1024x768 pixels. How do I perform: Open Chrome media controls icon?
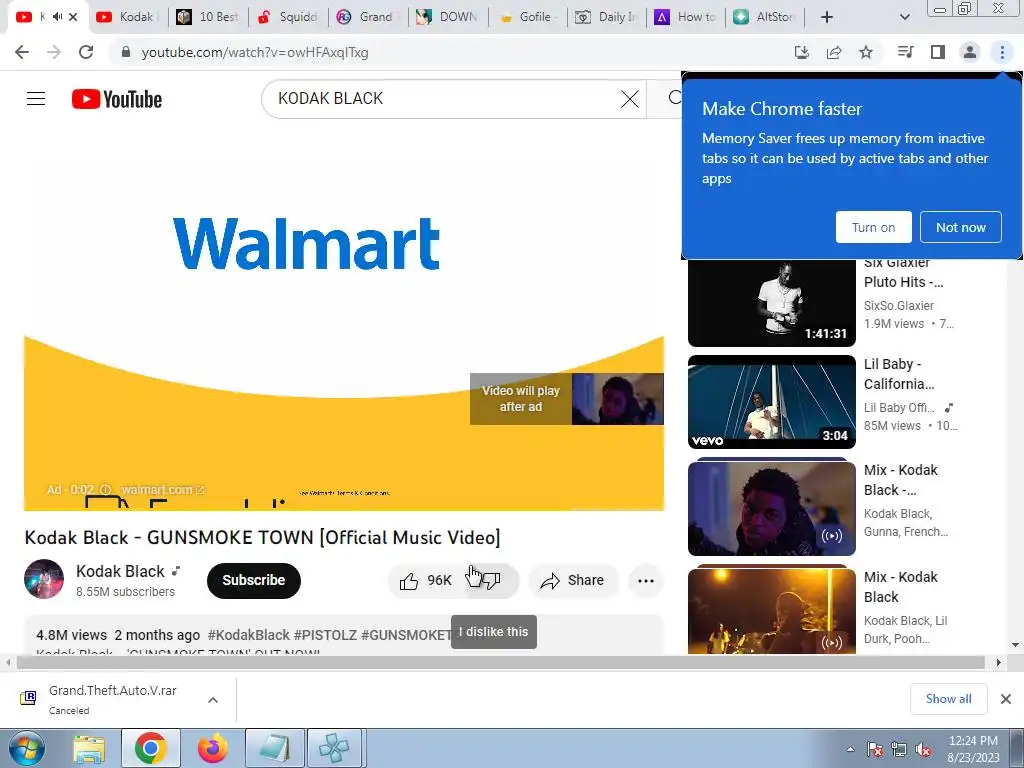point(906,52)
